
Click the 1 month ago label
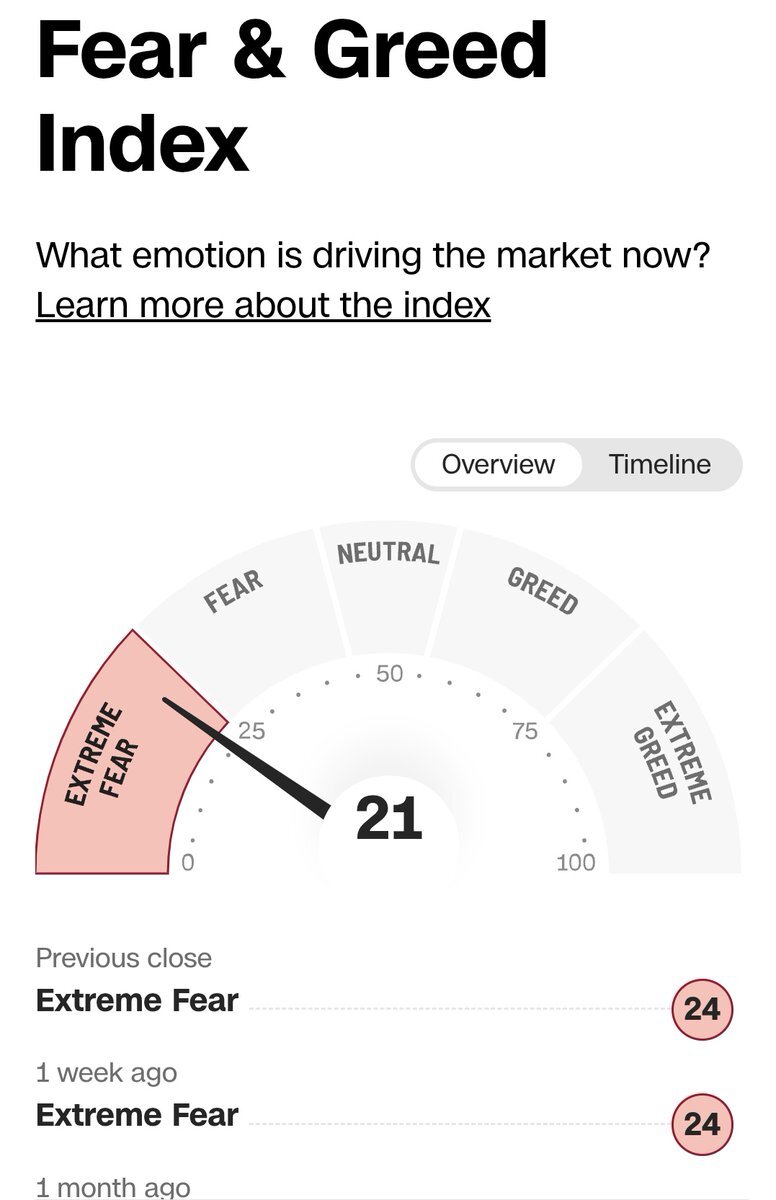click(x=113, y=1187)
